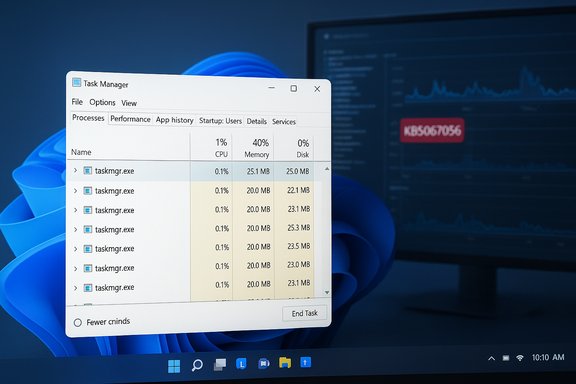Go to the Details tab

256,121
